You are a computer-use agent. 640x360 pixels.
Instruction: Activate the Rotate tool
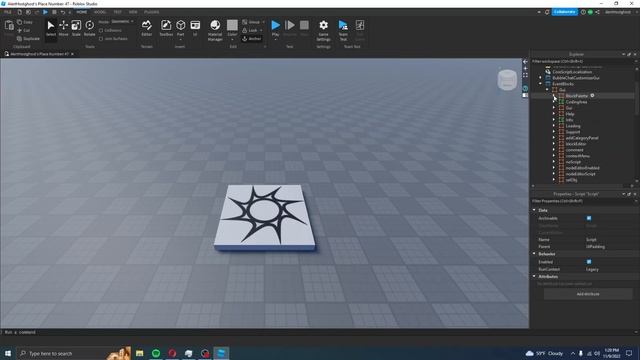coord(89,29)
